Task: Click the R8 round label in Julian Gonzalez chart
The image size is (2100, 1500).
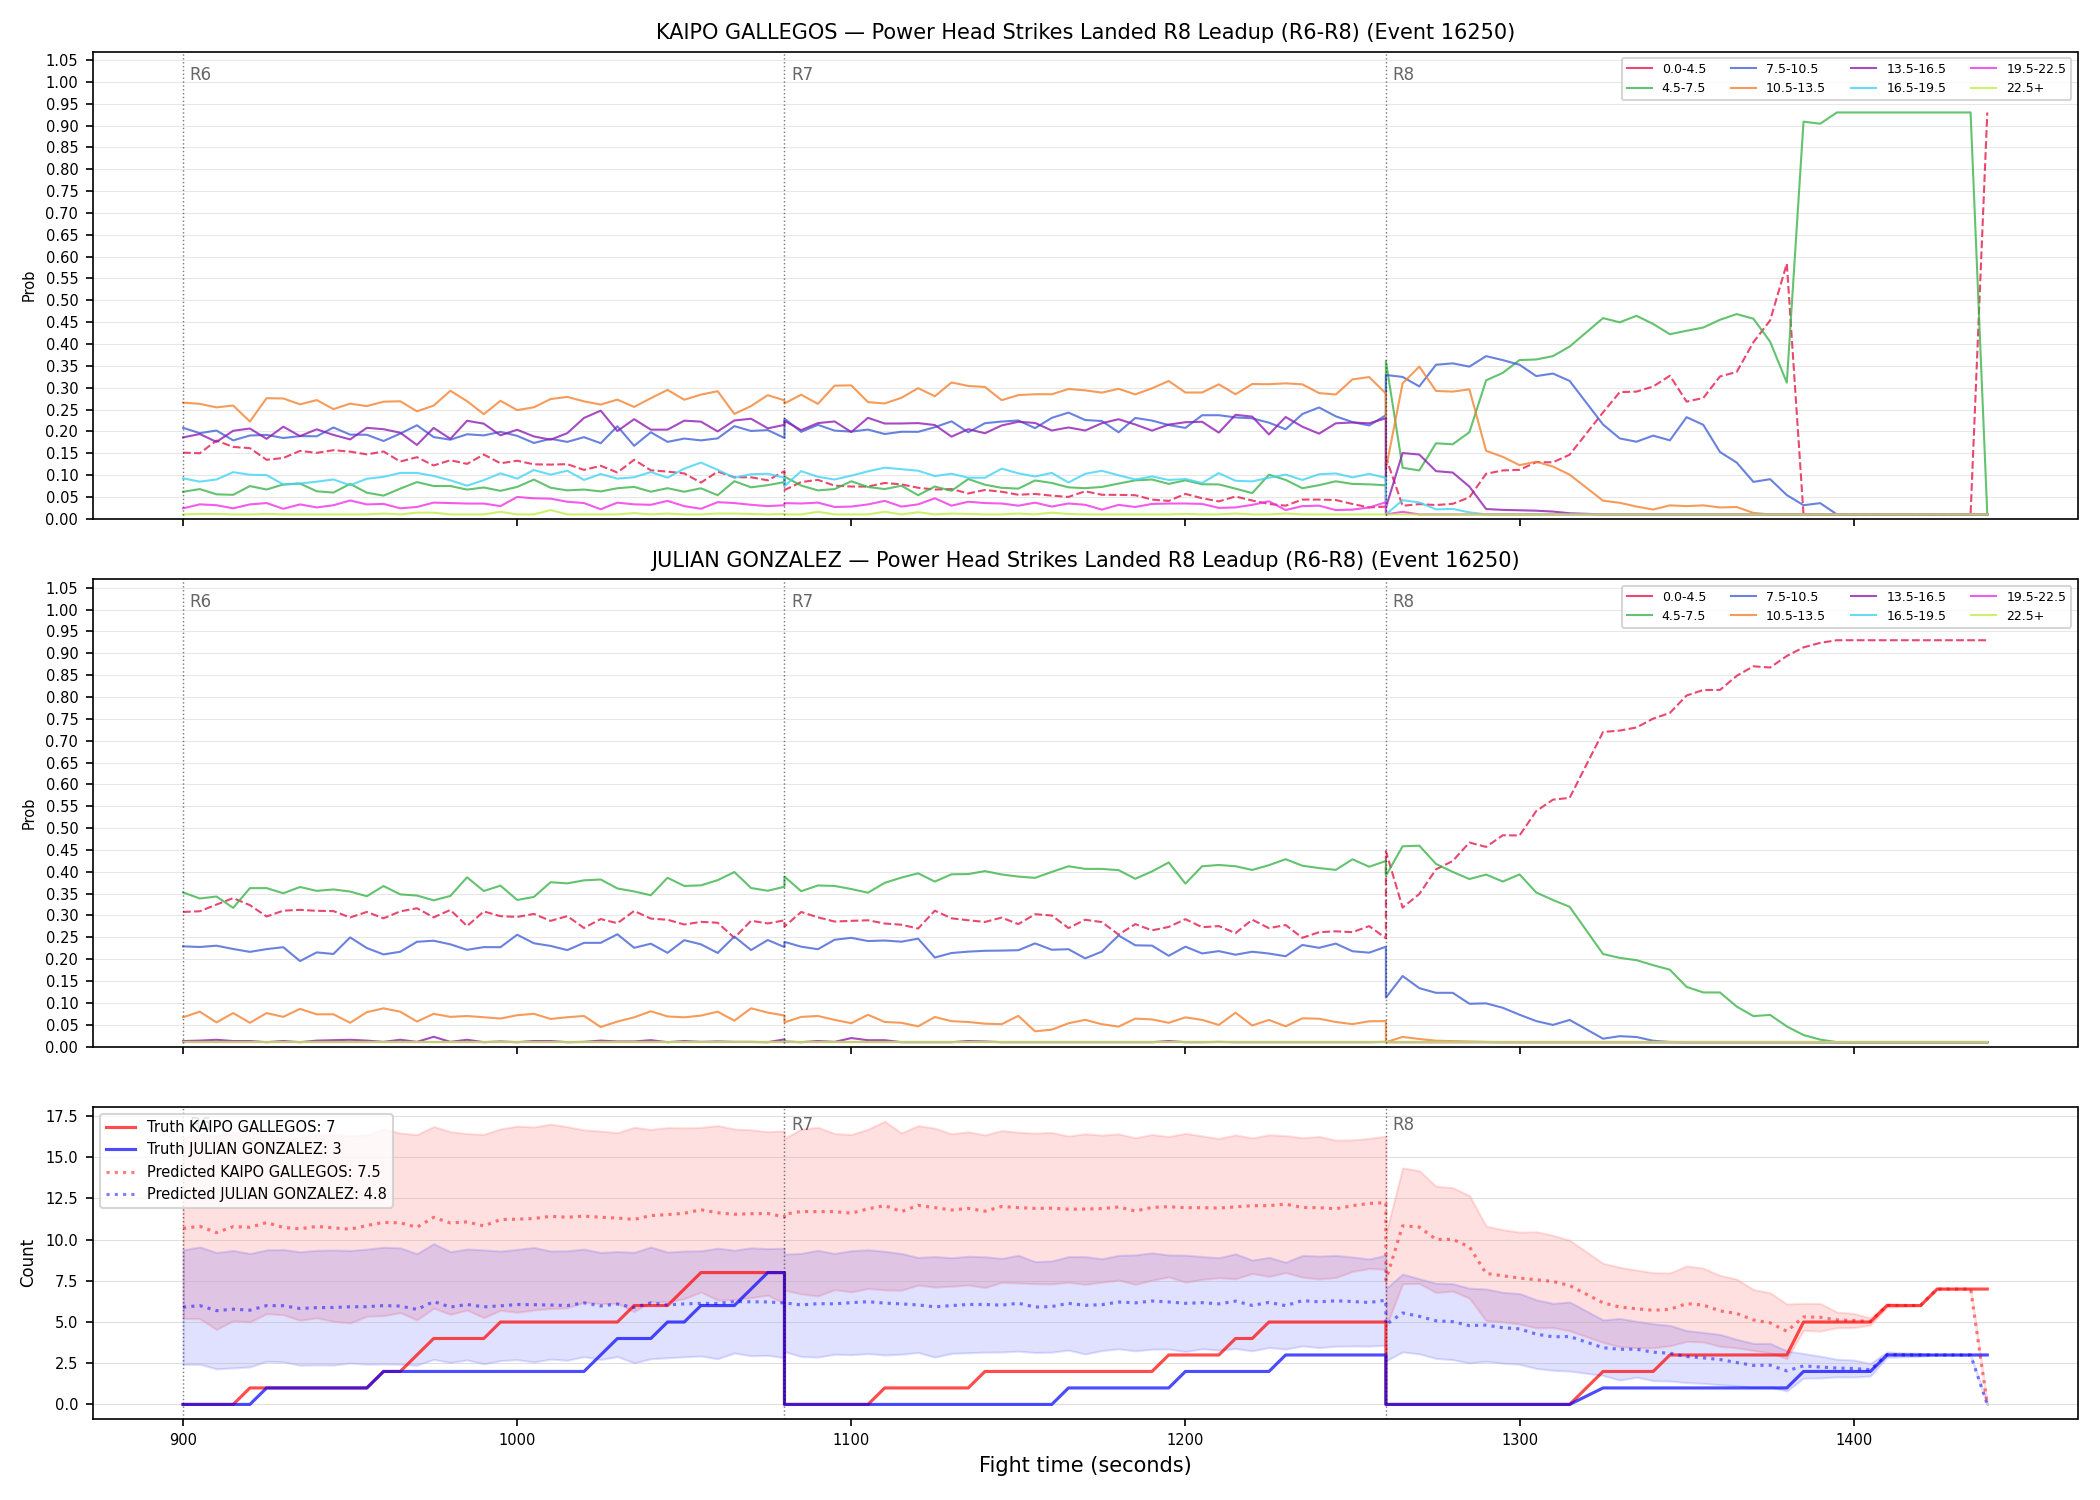Action: 1403,602
